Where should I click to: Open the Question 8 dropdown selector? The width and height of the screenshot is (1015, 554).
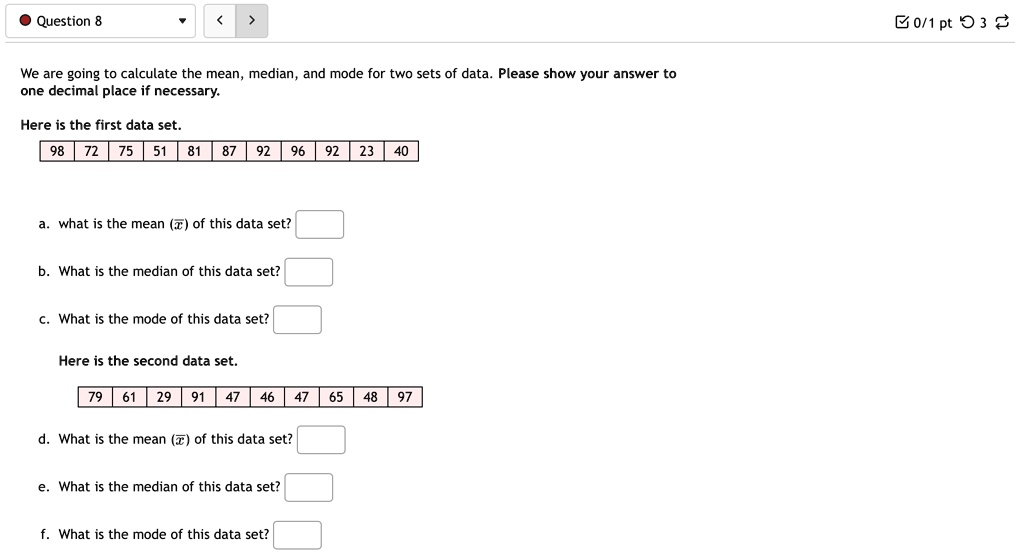point(100,21)
